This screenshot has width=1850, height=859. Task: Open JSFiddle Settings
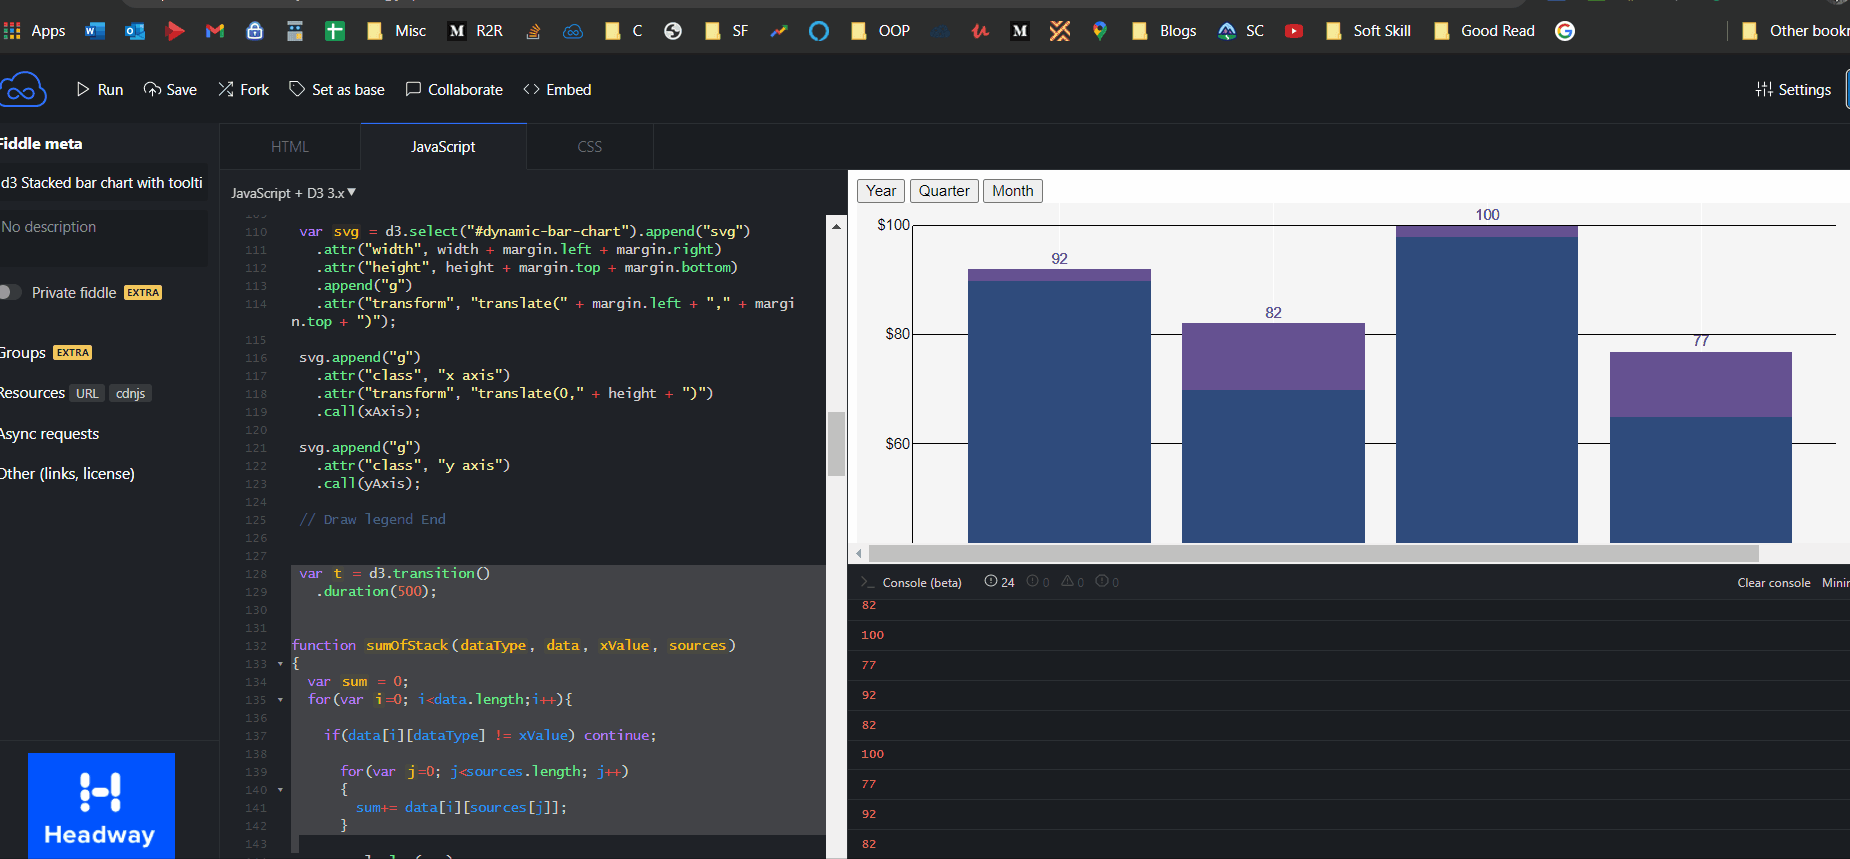1793,90
